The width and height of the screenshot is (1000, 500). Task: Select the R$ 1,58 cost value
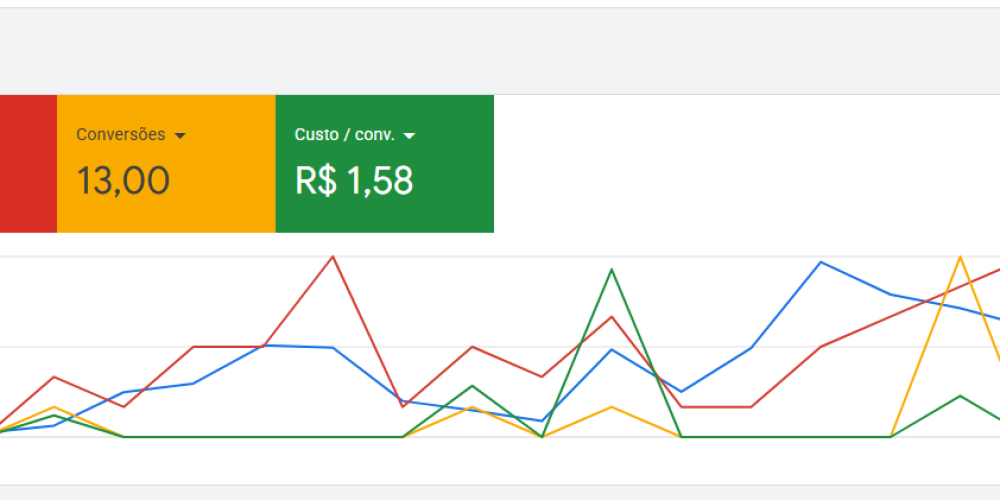[x=354, y=181]
